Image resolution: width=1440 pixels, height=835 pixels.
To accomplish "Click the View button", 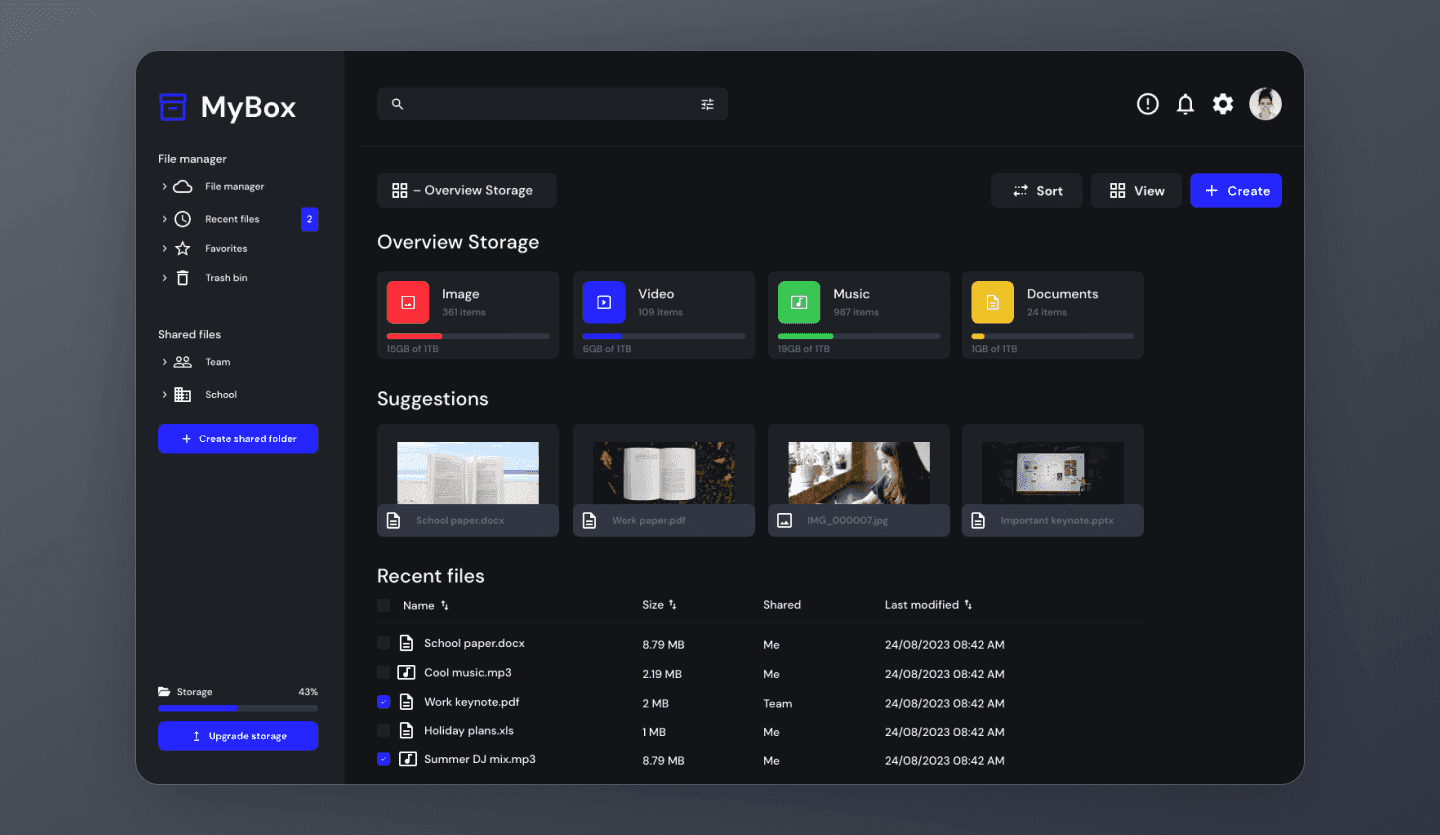I will (x=1137, y=191).
